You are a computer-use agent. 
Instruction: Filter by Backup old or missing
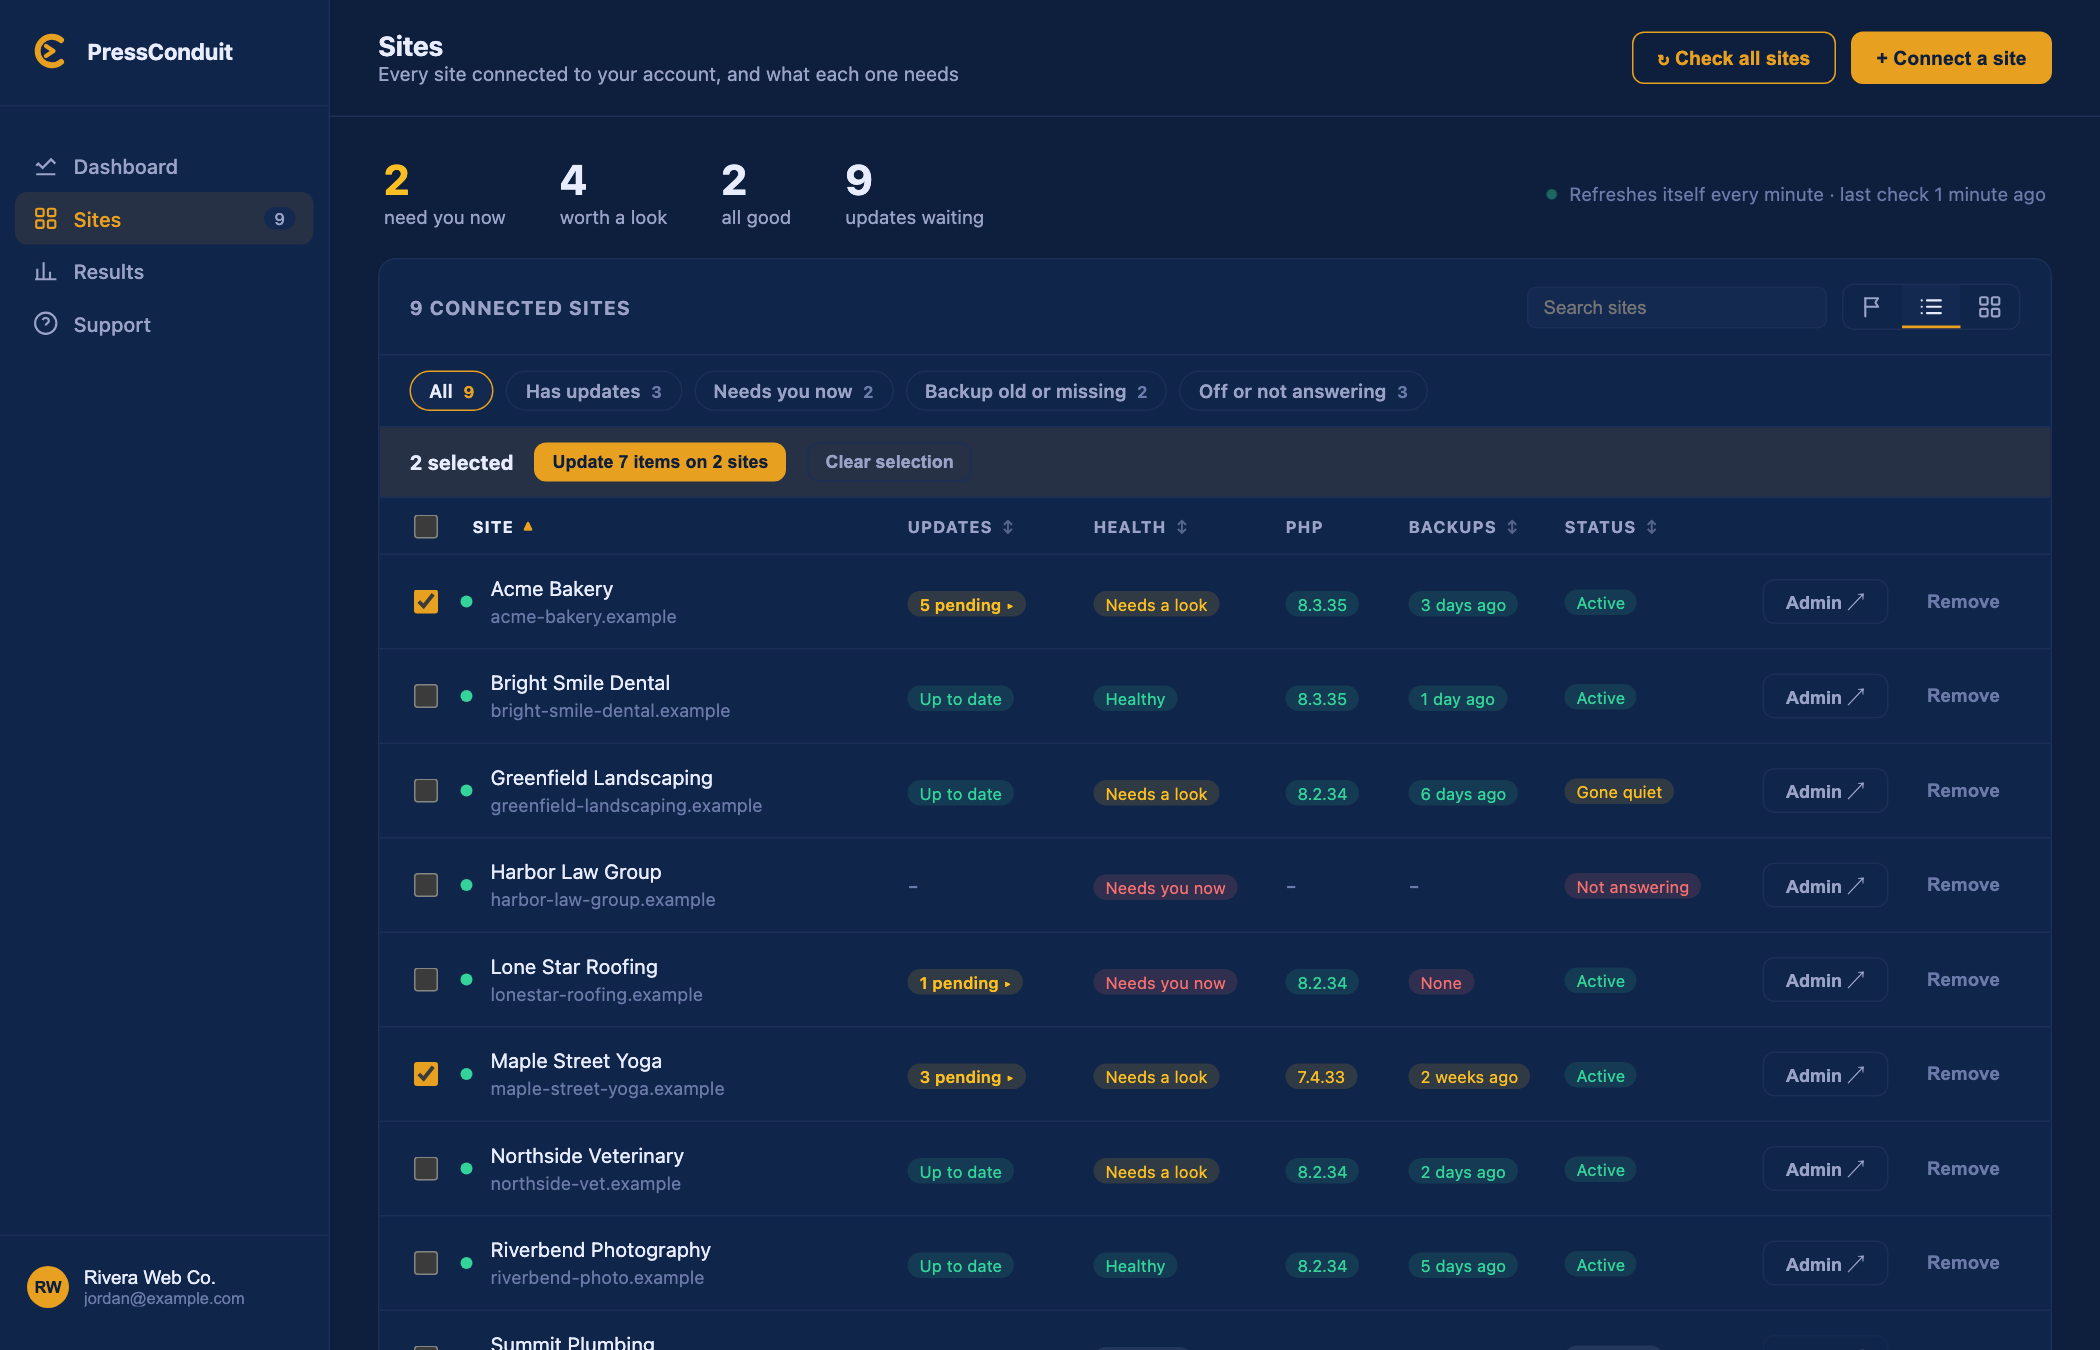click(1036, 391)
